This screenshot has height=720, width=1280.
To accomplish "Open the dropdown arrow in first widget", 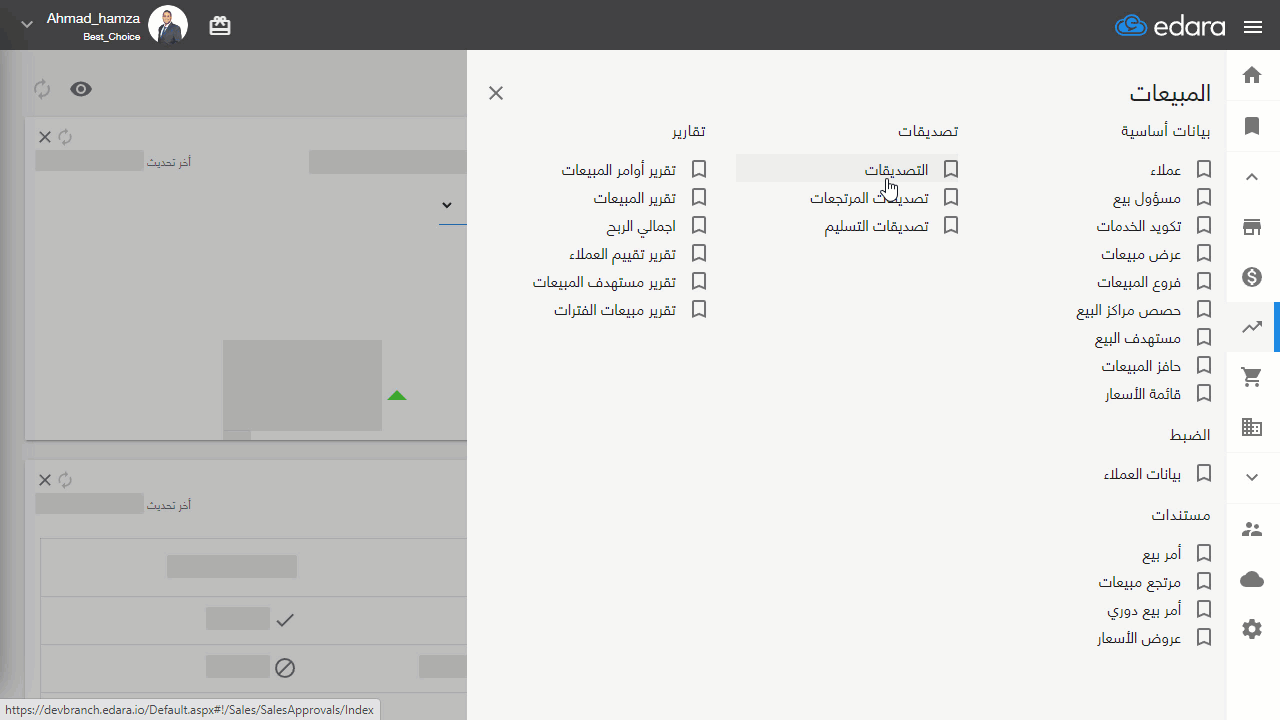I will (447, 205).
